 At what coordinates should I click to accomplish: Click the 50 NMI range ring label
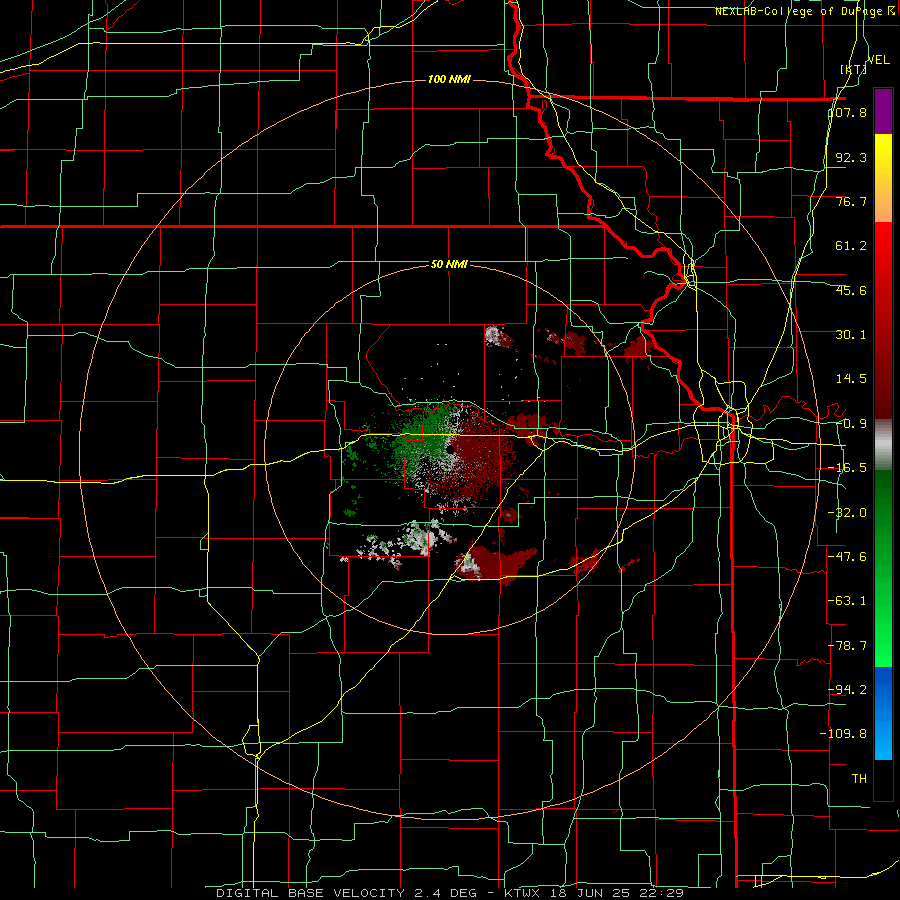click(449, 265)
